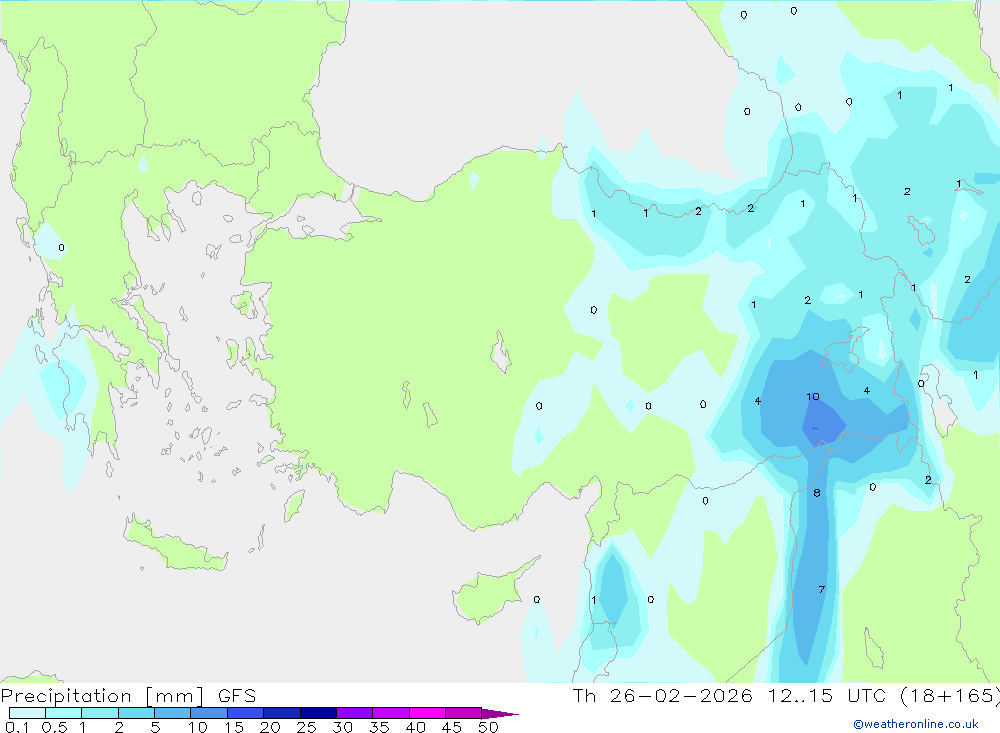Click the '(18+165)' forecast run text
The width and height of the screenshot is (1000, 733).
click(x=950, y=696)
